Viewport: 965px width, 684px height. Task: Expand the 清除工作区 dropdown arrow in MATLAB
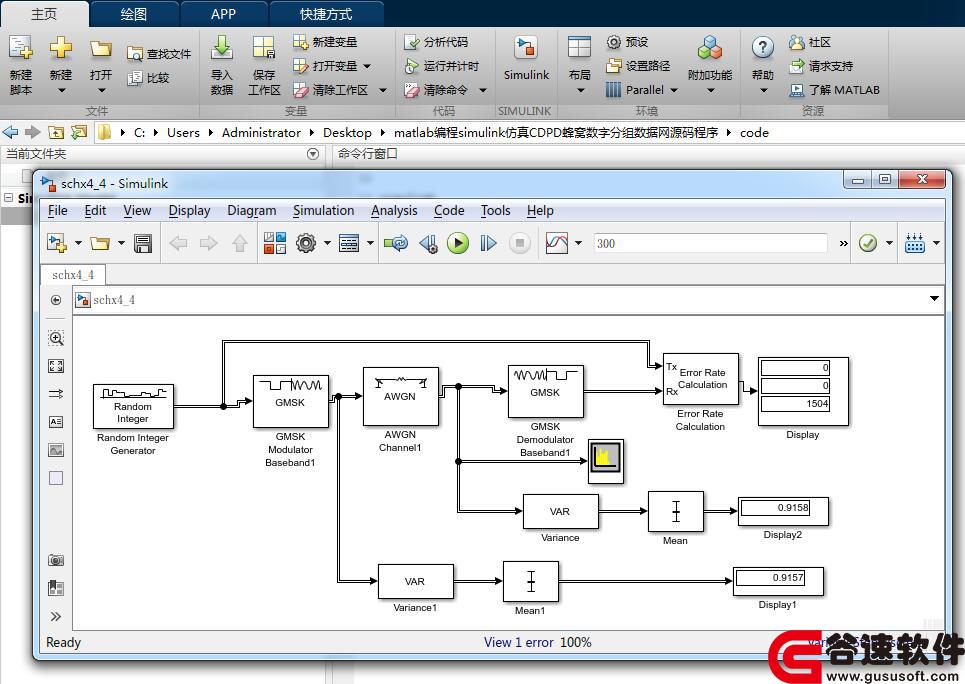tap(383, 91)
